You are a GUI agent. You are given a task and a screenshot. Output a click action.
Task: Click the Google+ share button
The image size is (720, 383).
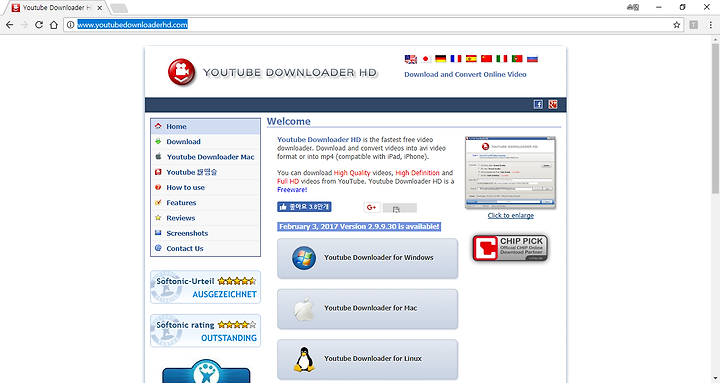click(x=371, y=208)
